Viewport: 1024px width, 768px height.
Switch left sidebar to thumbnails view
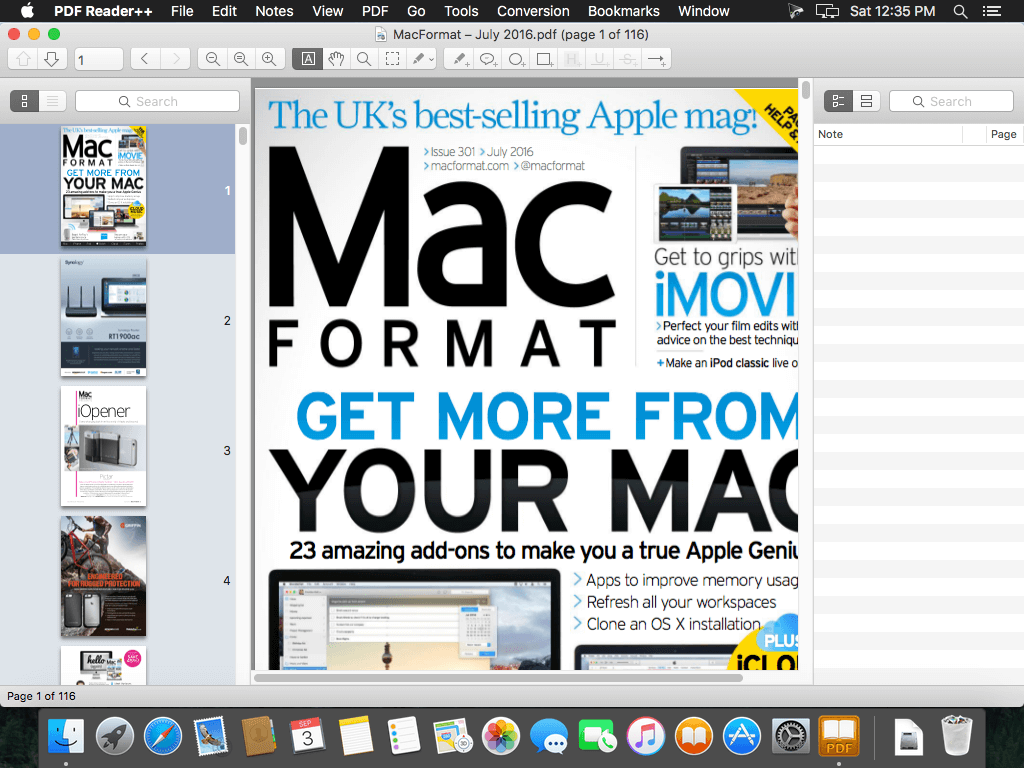click(x=24, y=101)
